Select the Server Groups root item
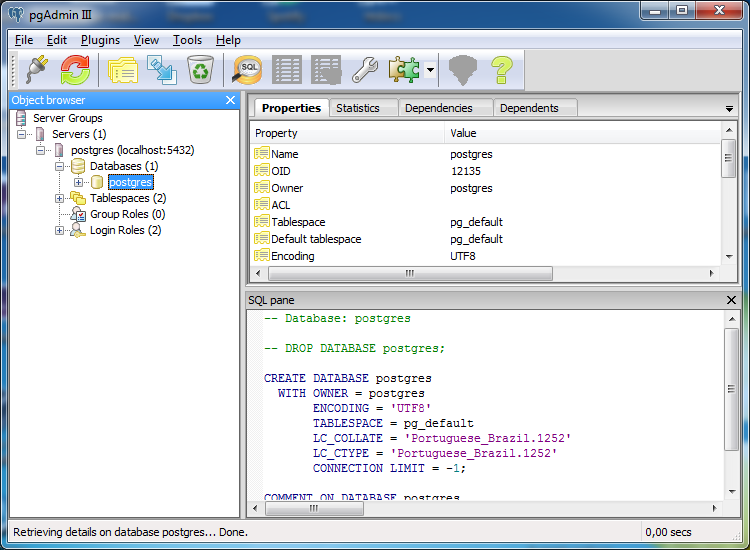This screenshot has width=750, height=550. pyautogui.click(x=67, y=118)
